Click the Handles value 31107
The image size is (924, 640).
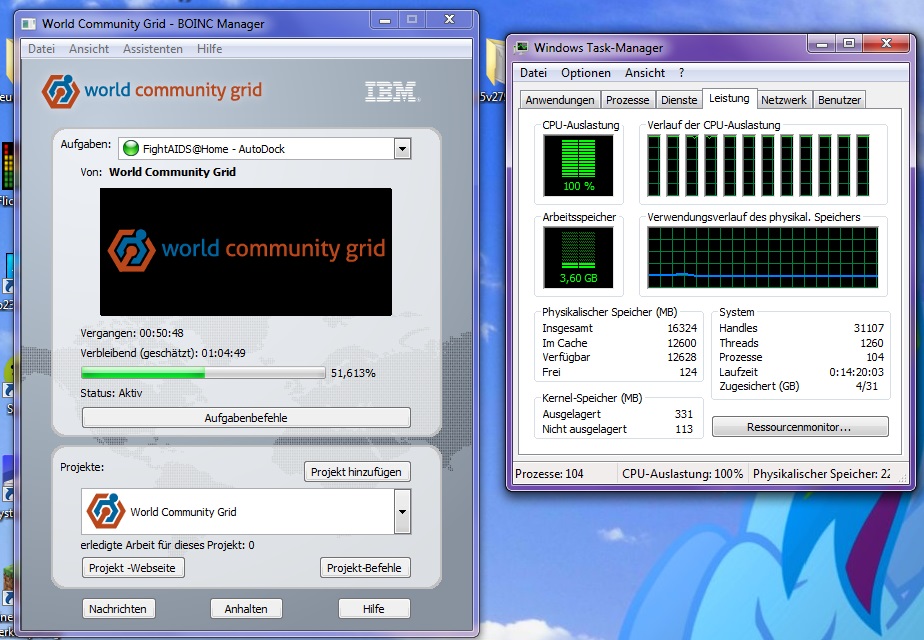(x=869, y=328)
